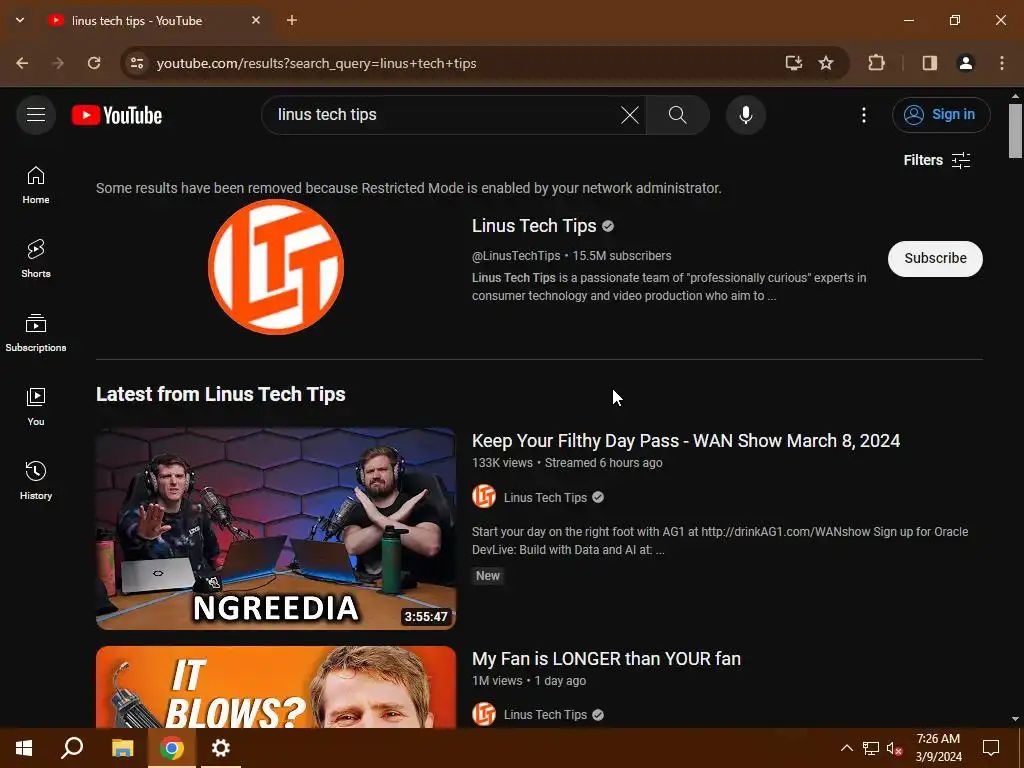Expand the tab search dropdown arrow
Screen dimensions: 1024x768
click(20, 20)
